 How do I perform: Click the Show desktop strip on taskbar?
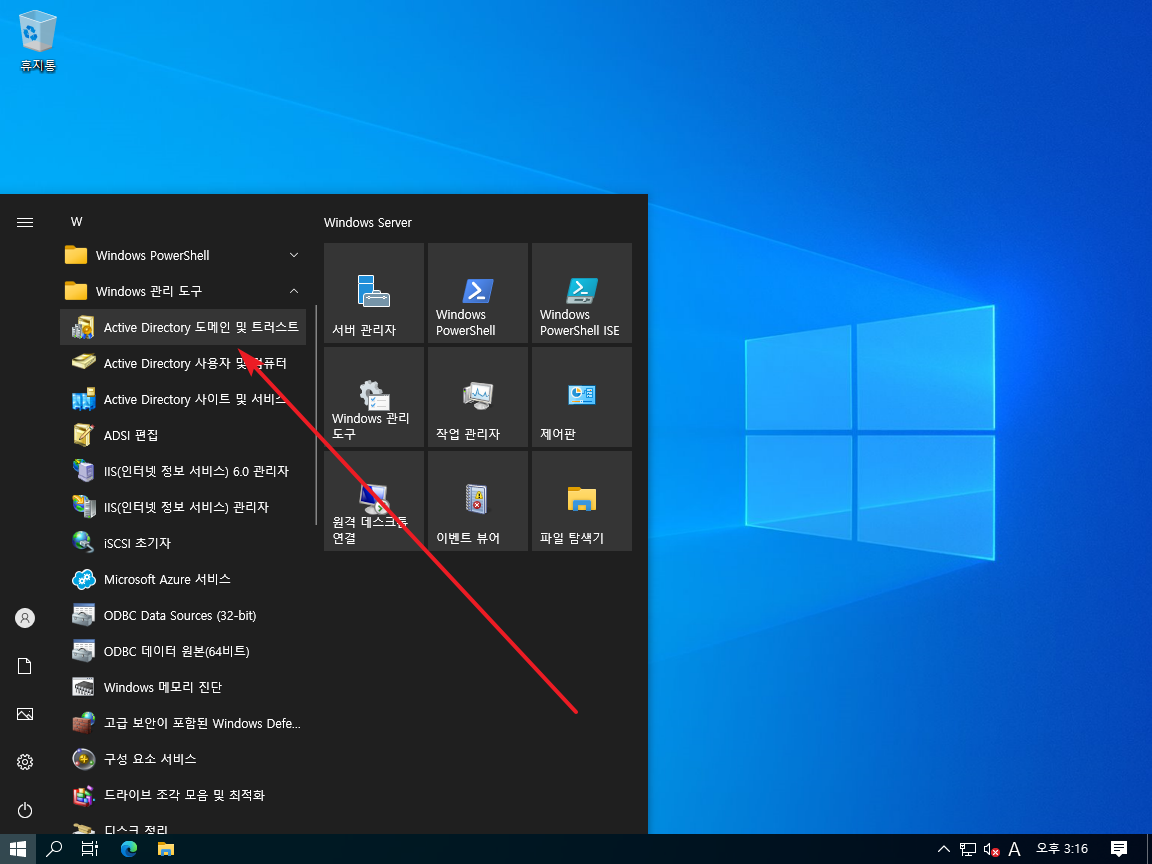1148,849
